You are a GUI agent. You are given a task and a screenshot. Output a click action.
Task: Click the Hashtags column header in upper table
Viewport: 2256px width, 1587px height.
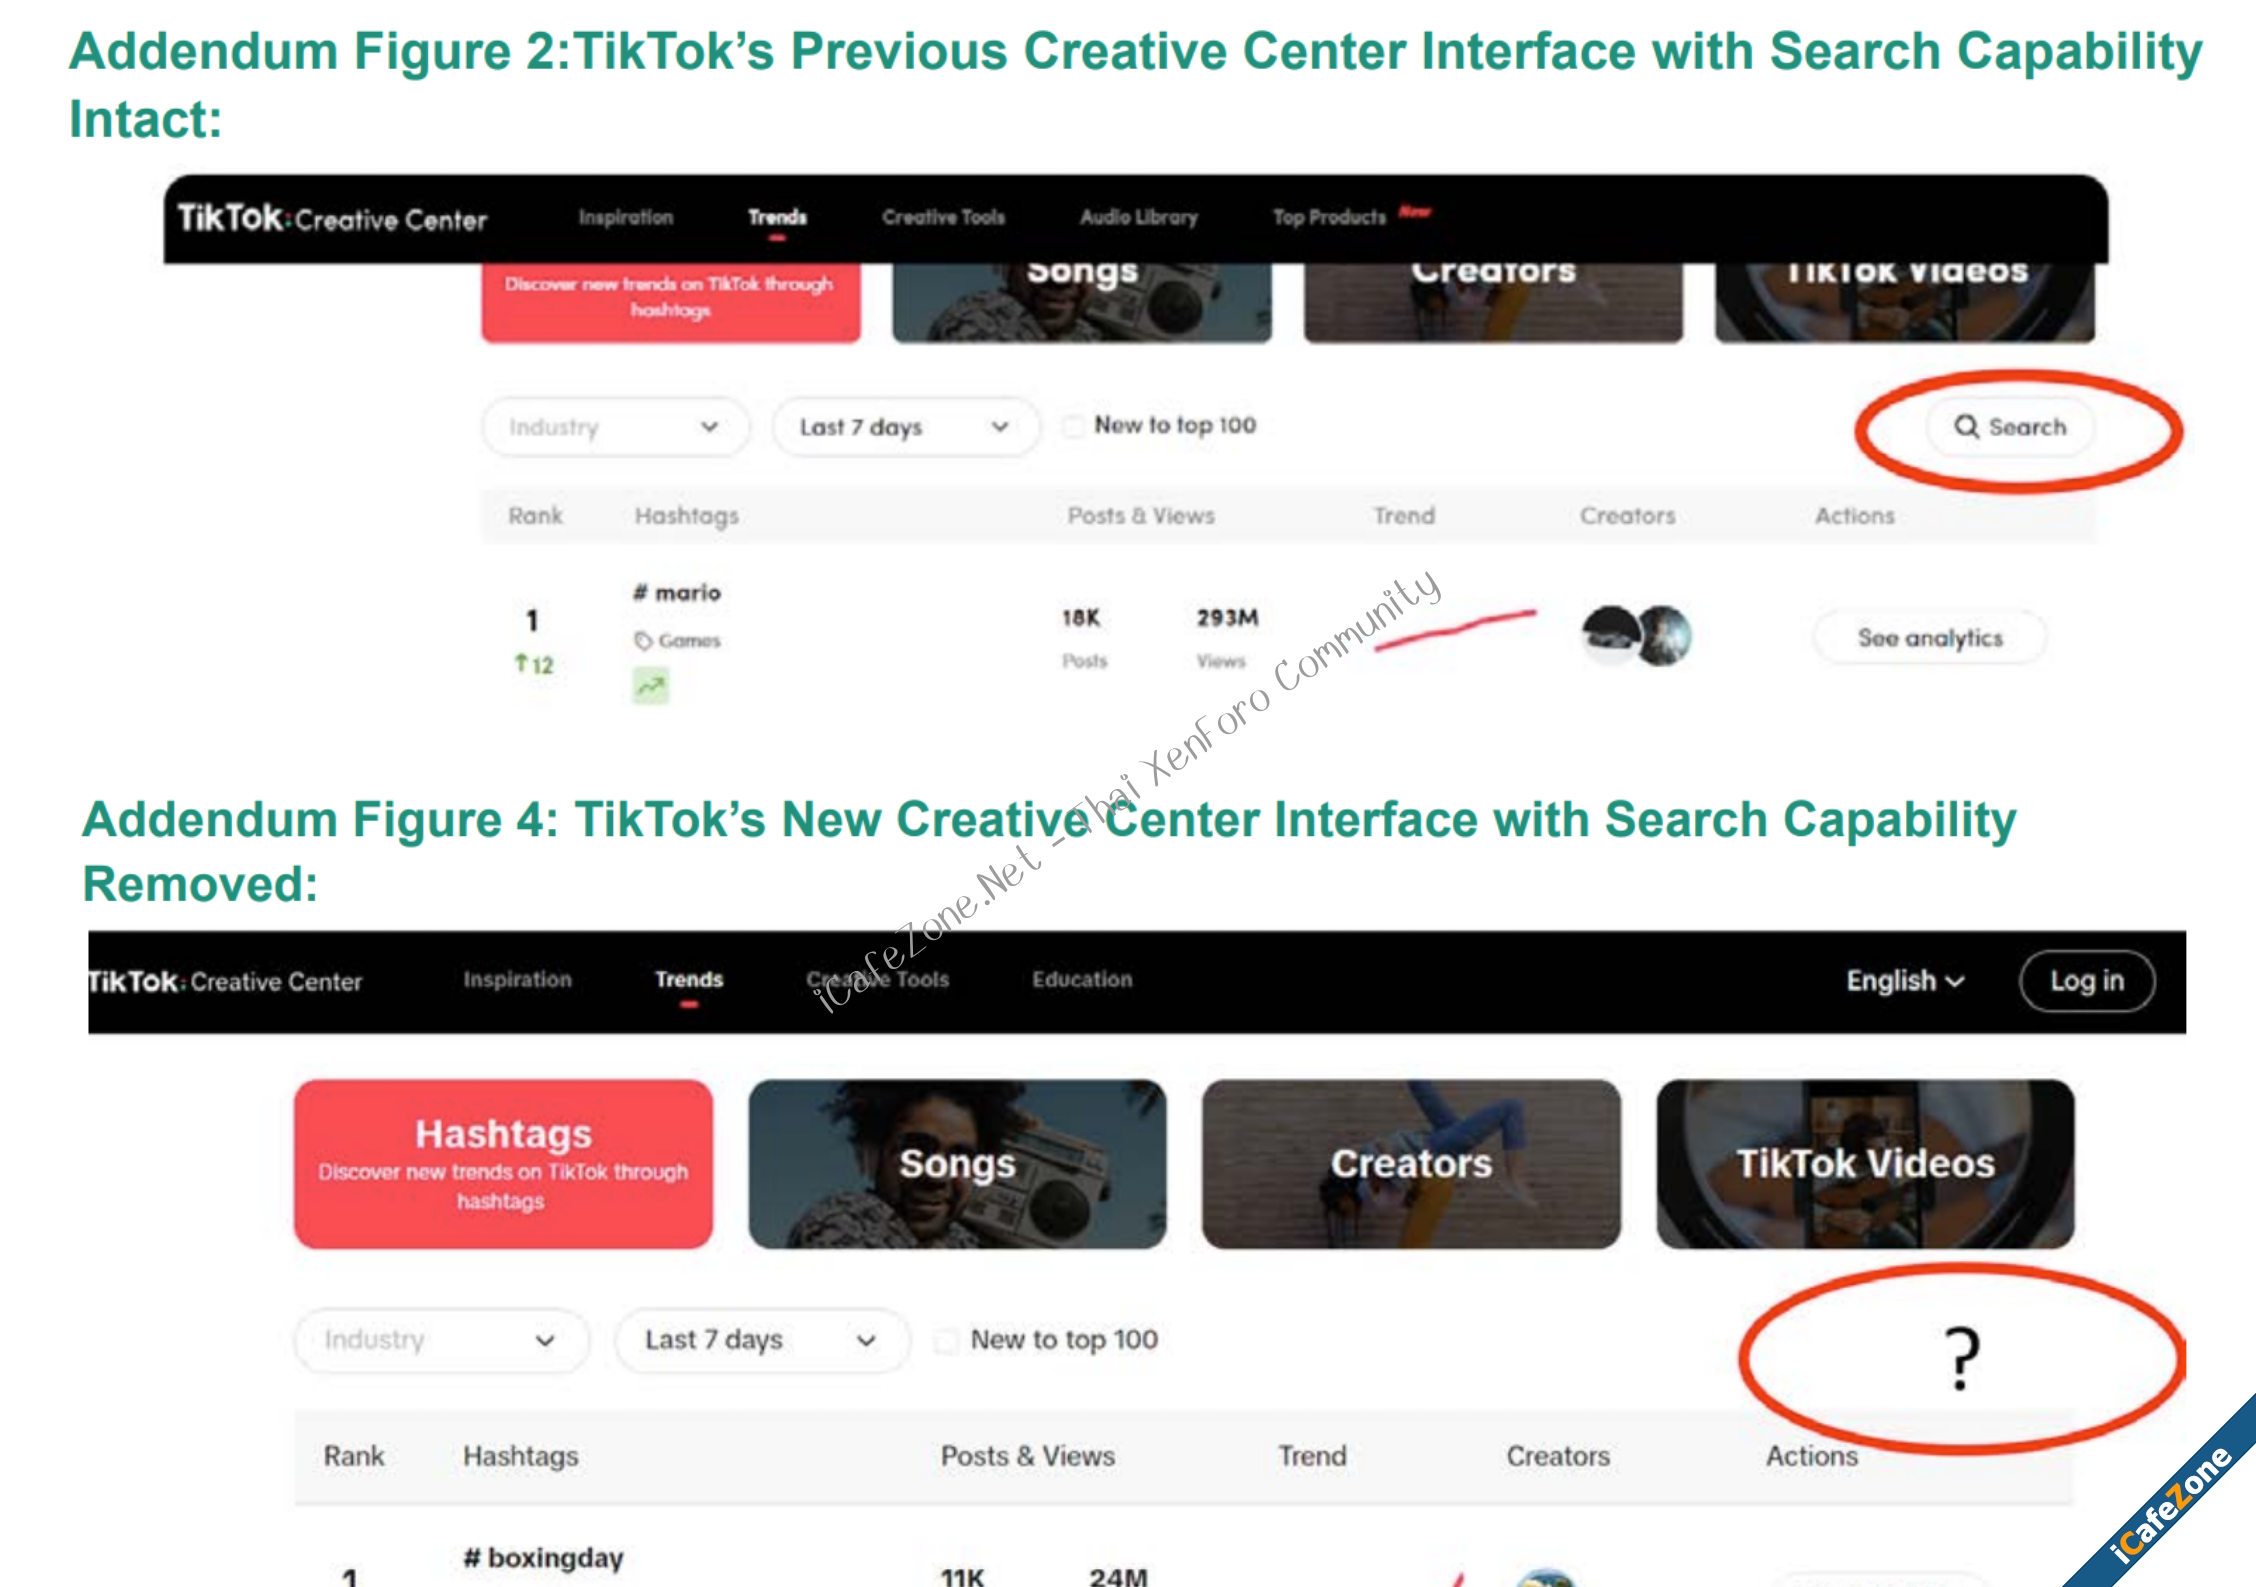(687, 516)
